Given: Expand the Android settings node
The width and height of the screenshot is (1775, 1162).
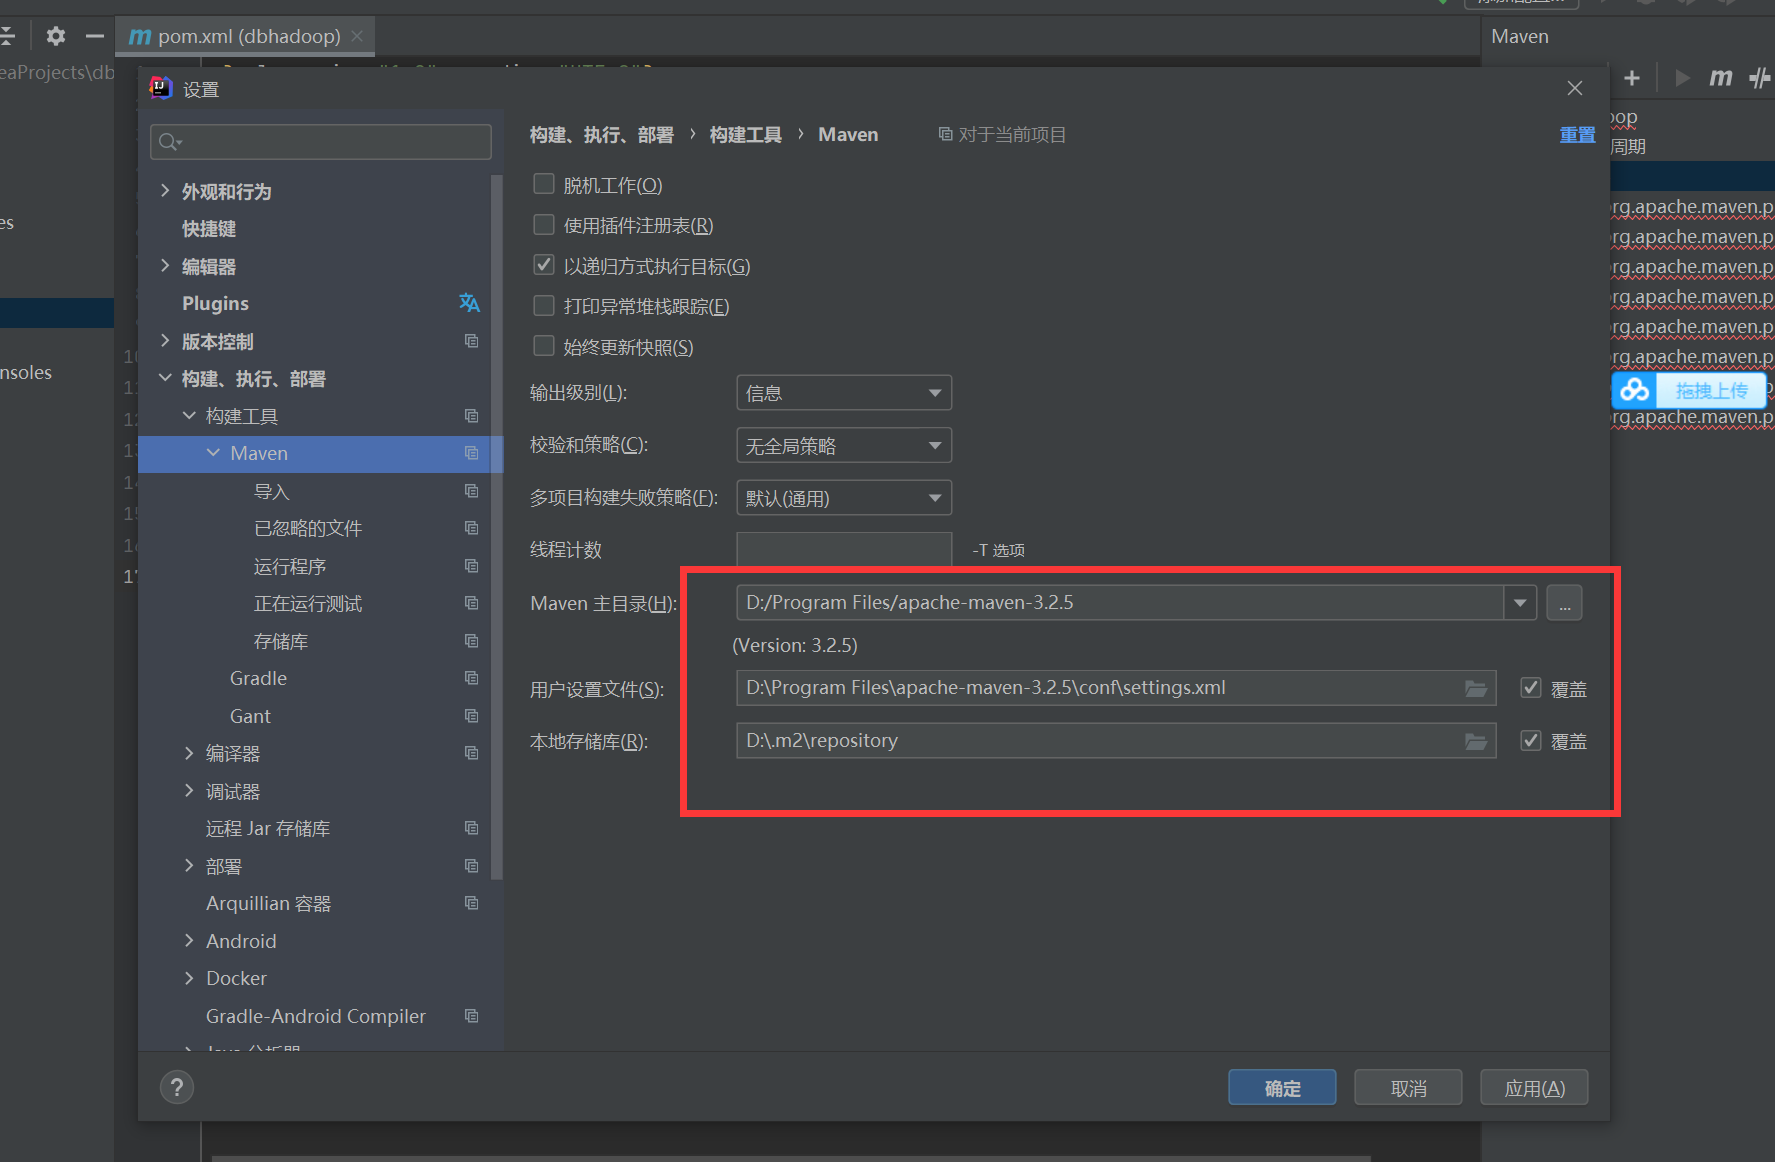Looking at the screenshot, I should tap(189, 941).
